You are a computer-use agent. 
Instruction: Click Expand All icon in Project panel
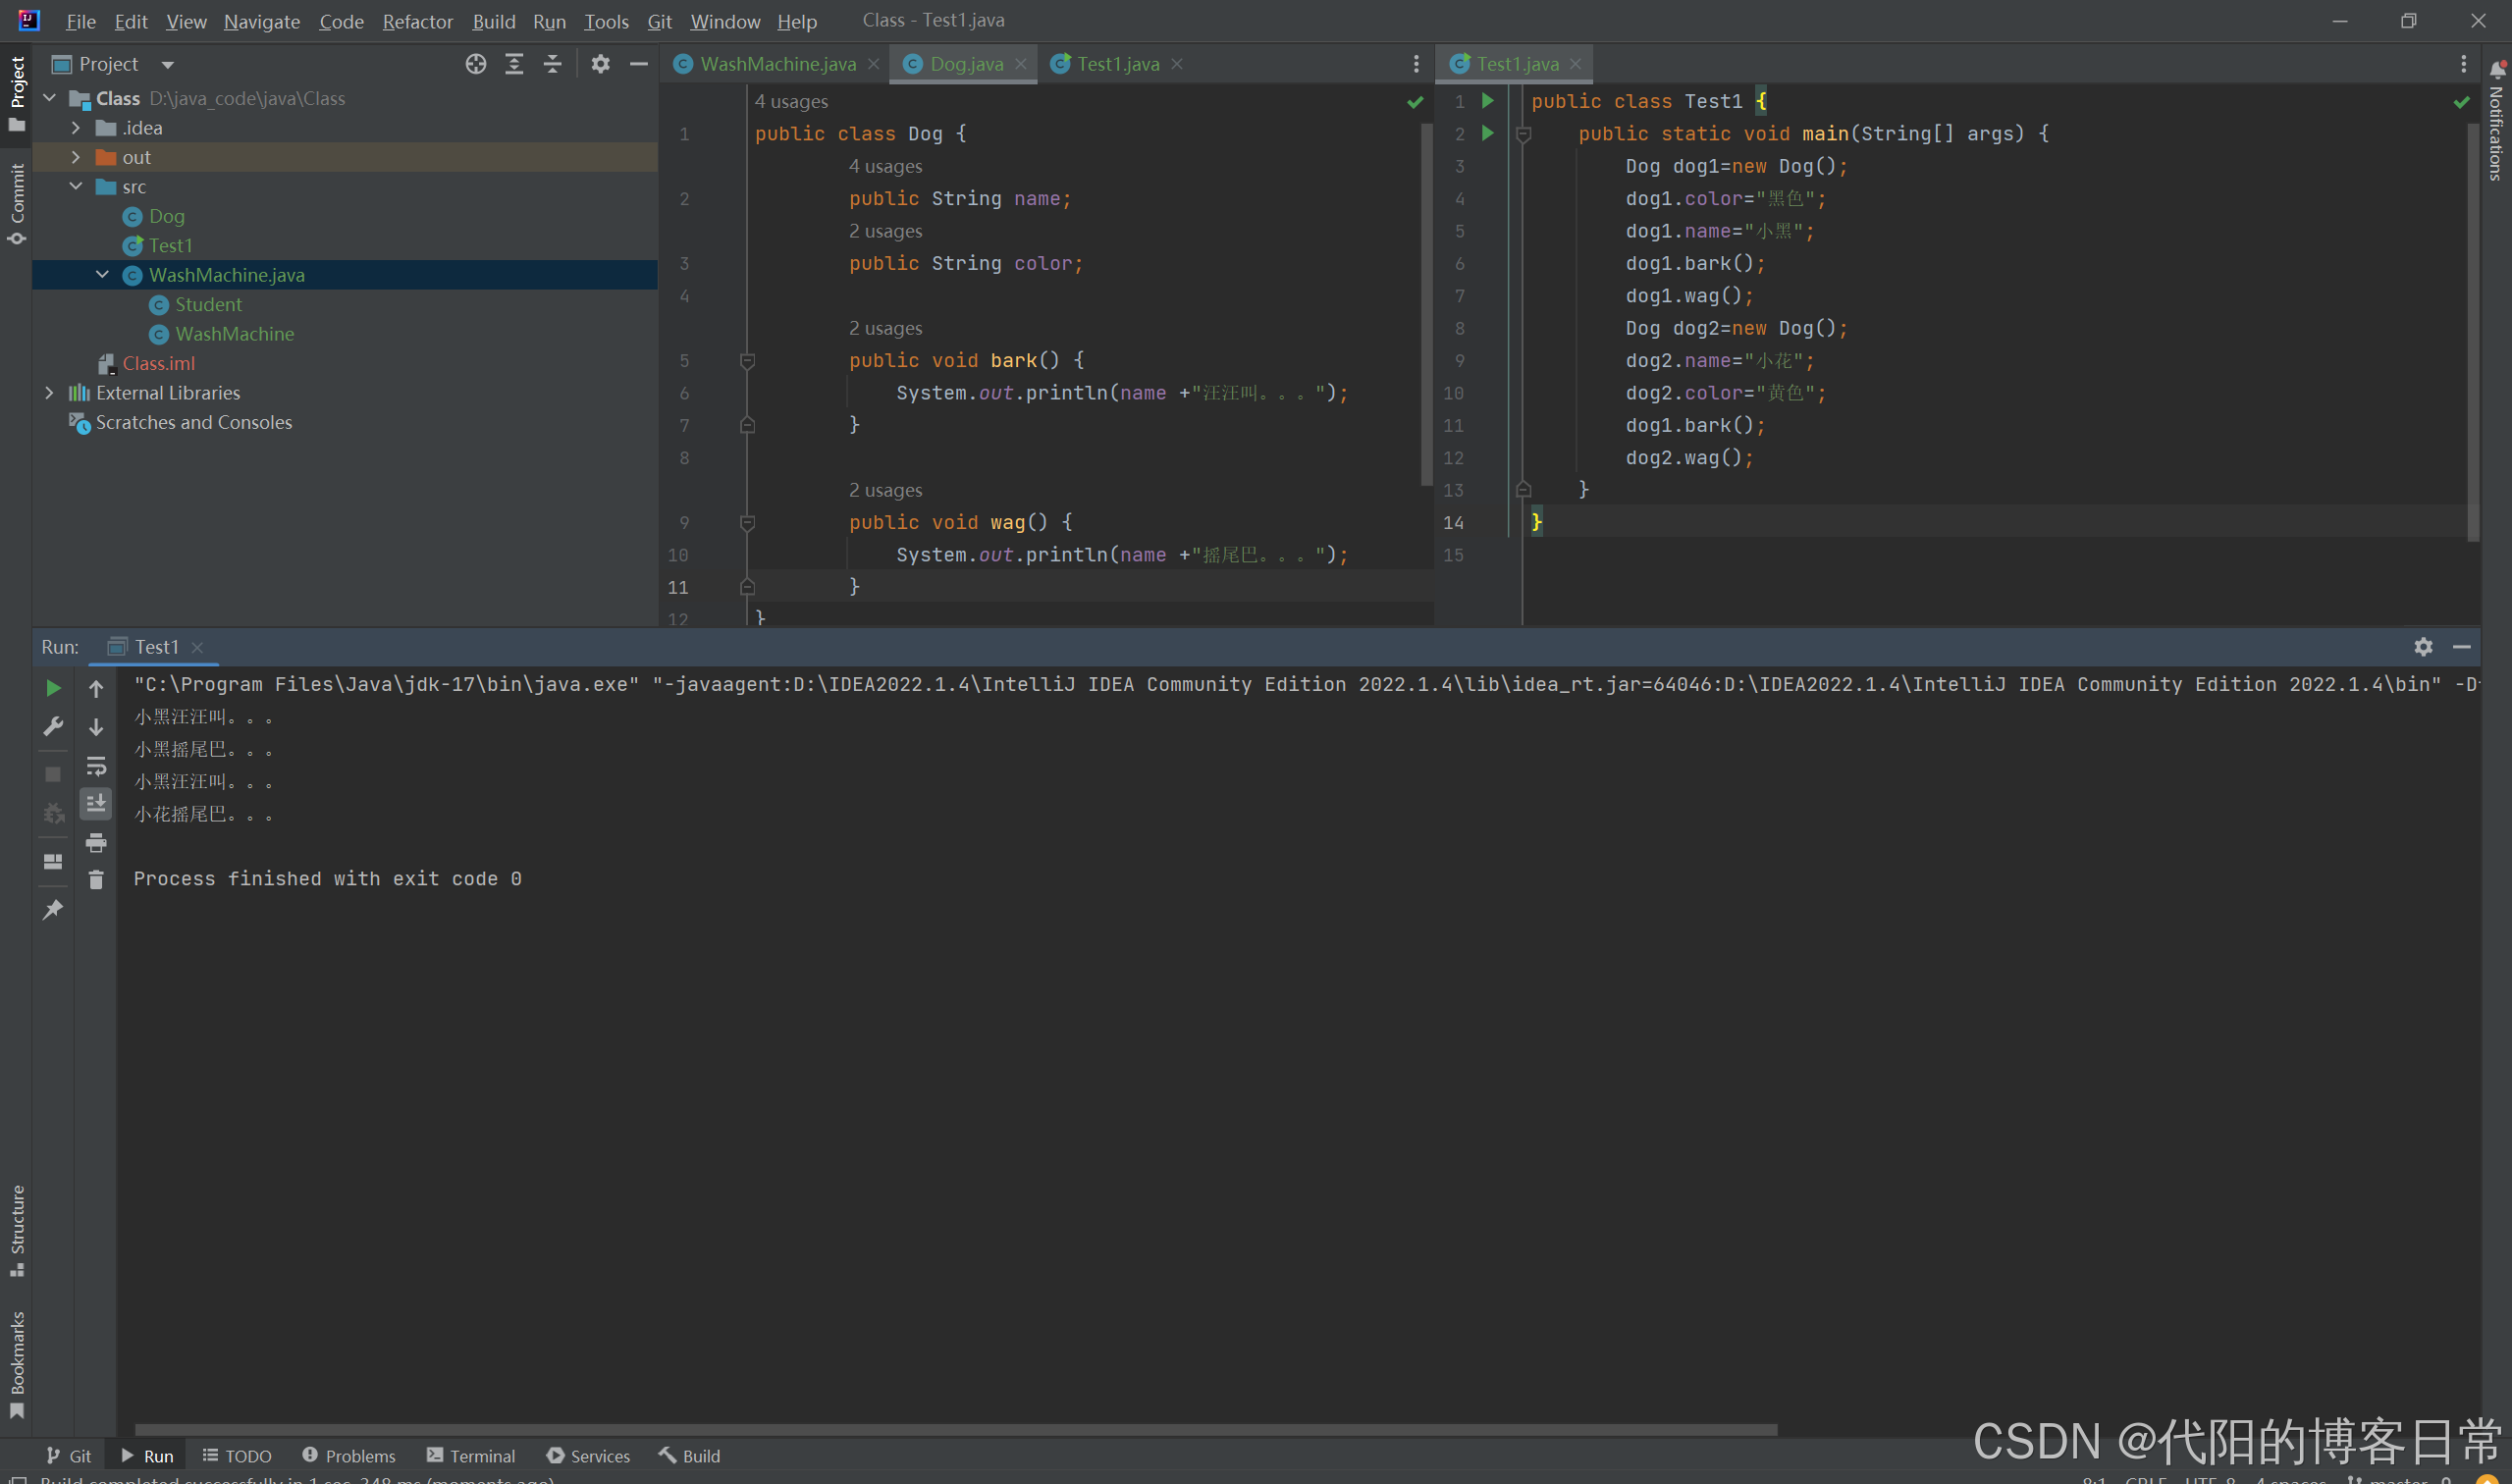pyautogui.click(x=514, y=64)
